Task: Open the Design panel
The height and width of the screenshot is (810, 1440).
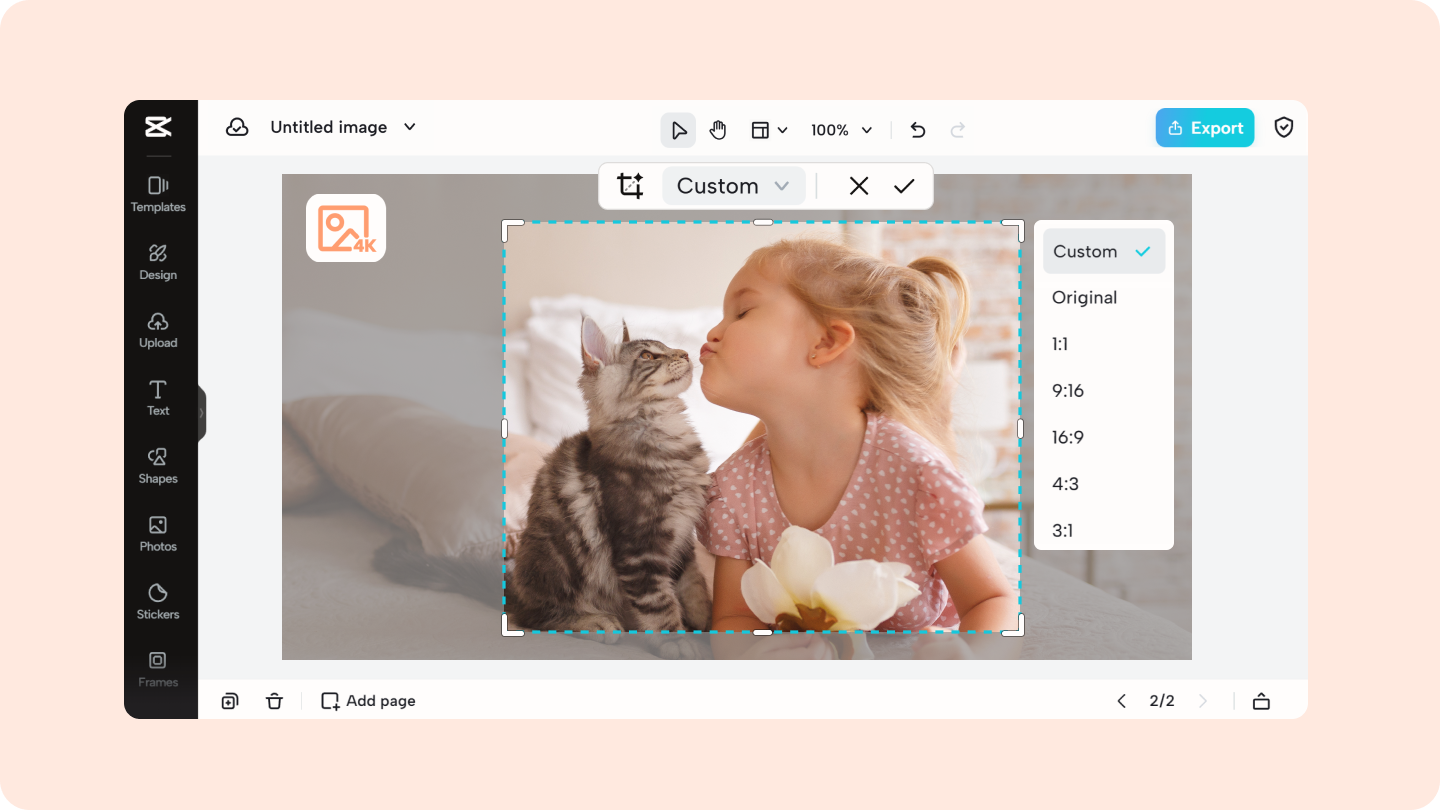Action: point(158,262)
